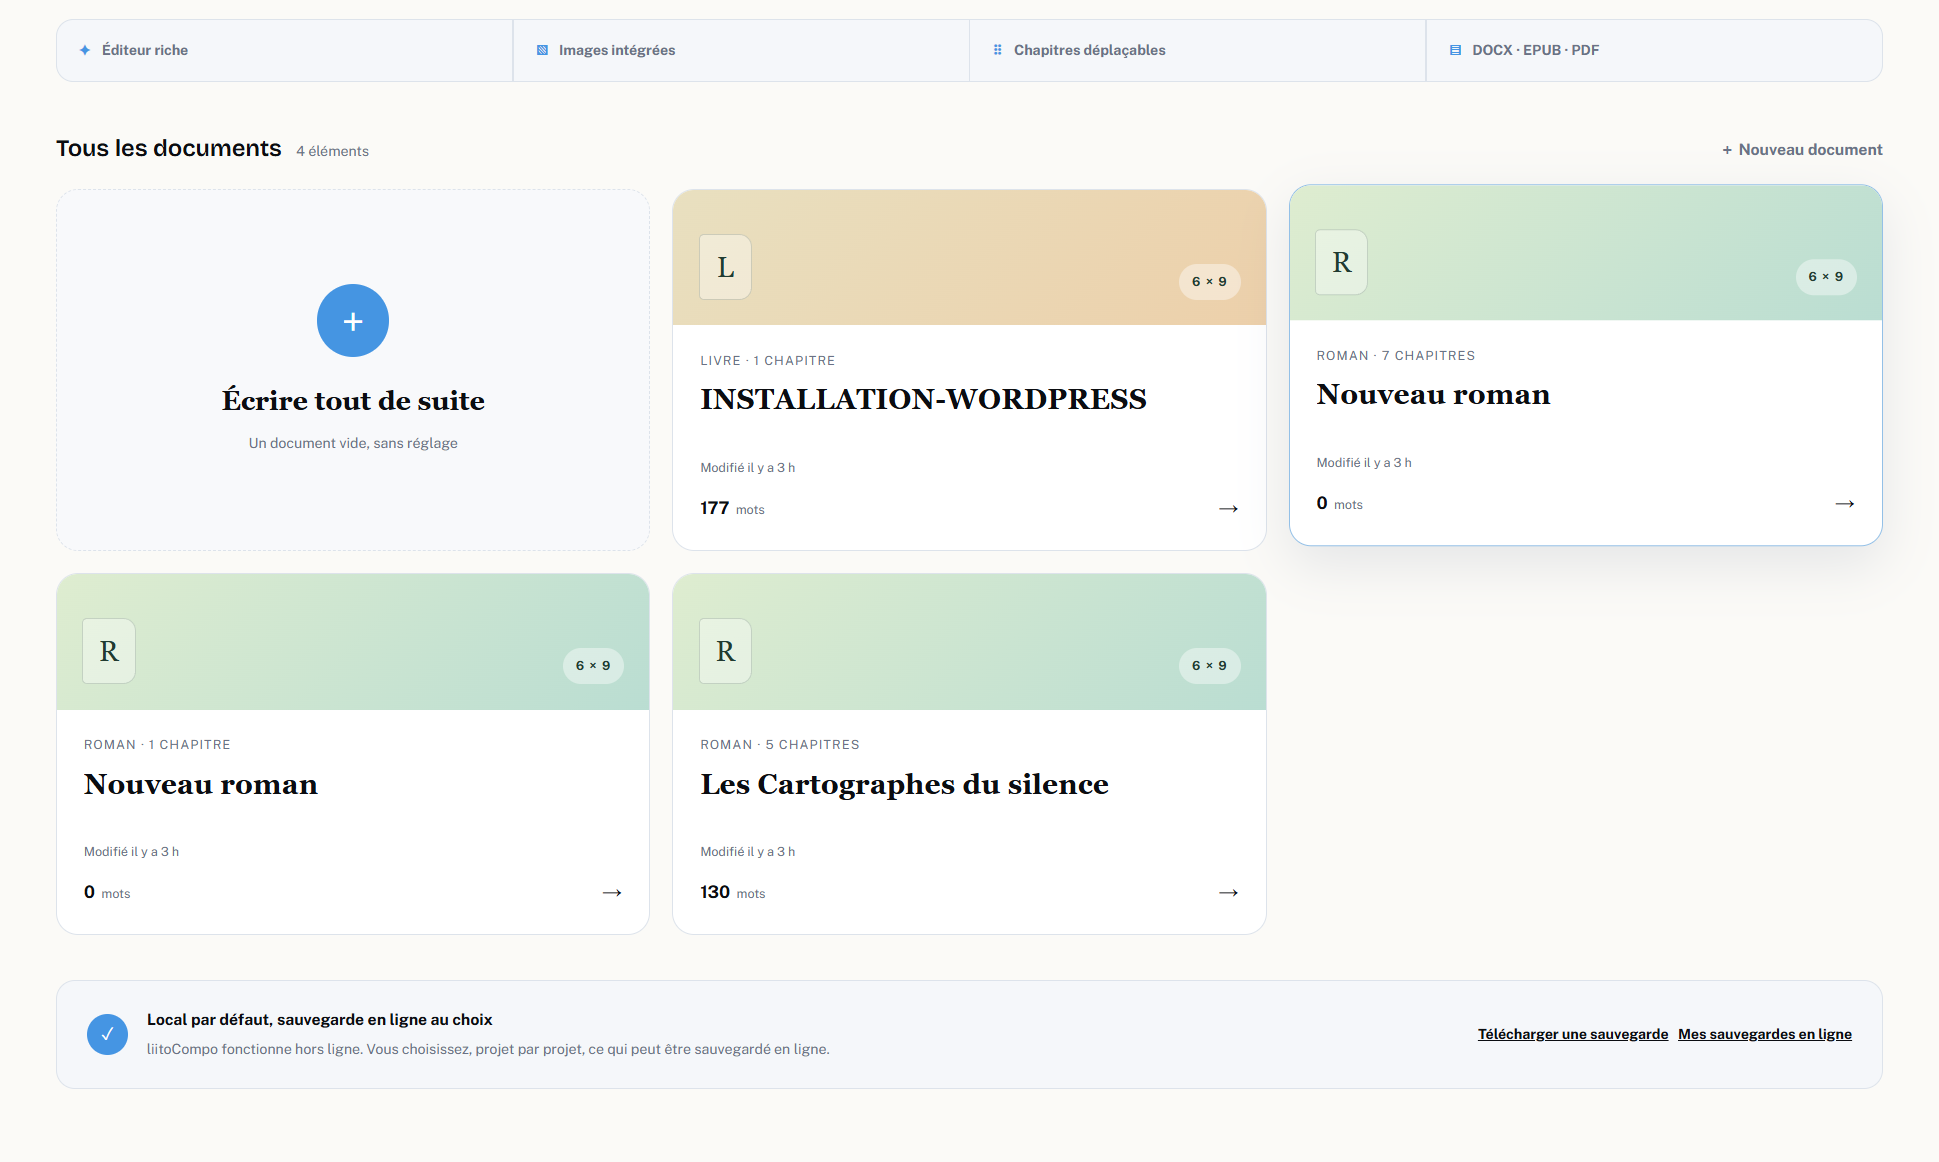Click the Chapitres déplaçables feature label
Screen dimensions: 1939x1162
pos(1090,50)
